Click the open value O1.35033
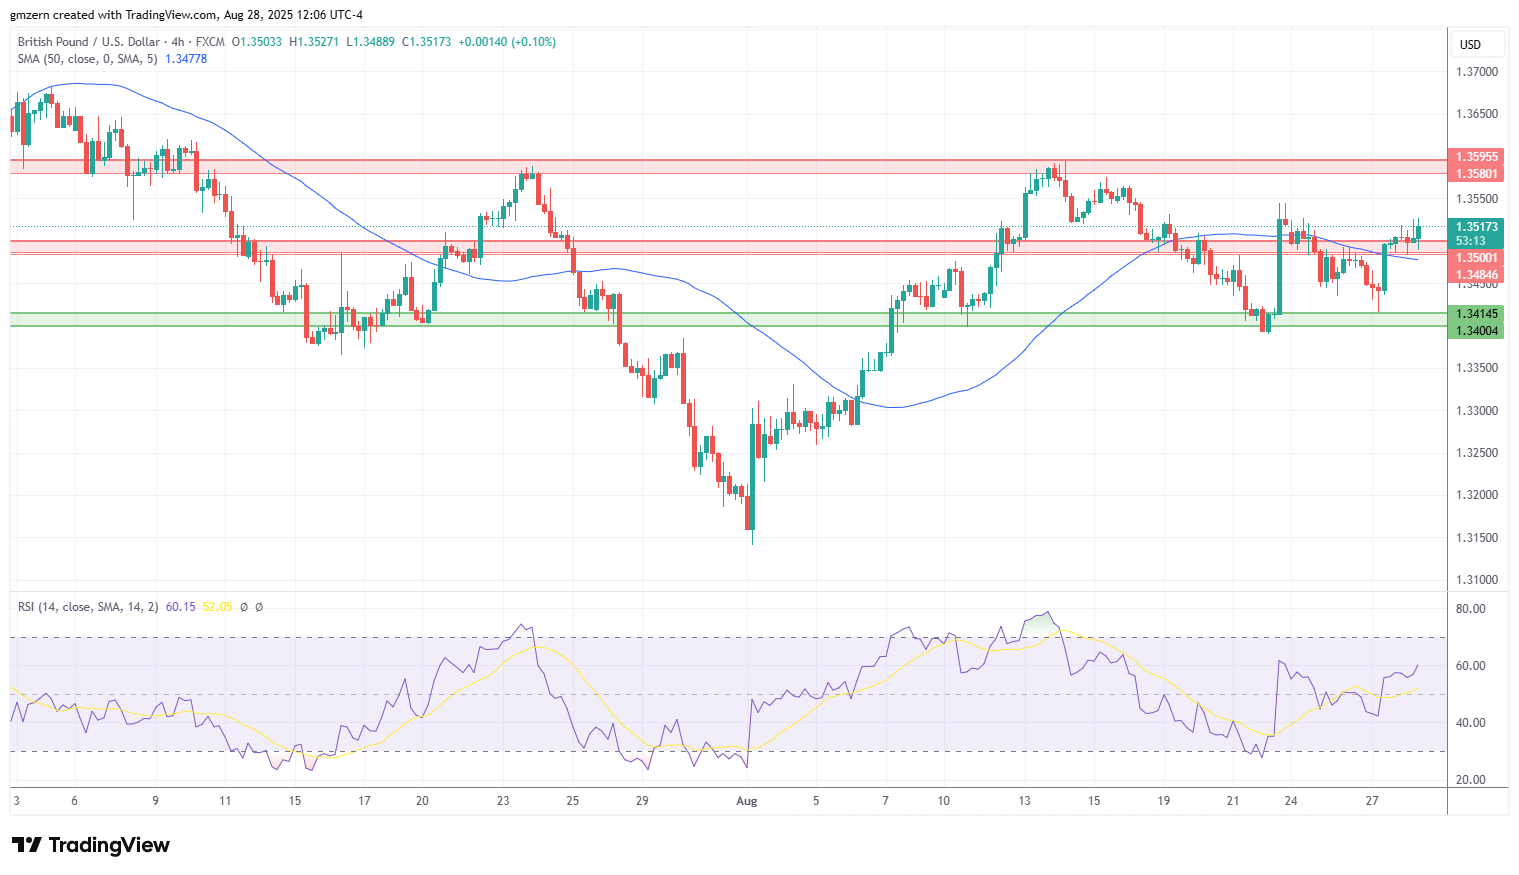 pyautogui.click(x=257, y=42)
